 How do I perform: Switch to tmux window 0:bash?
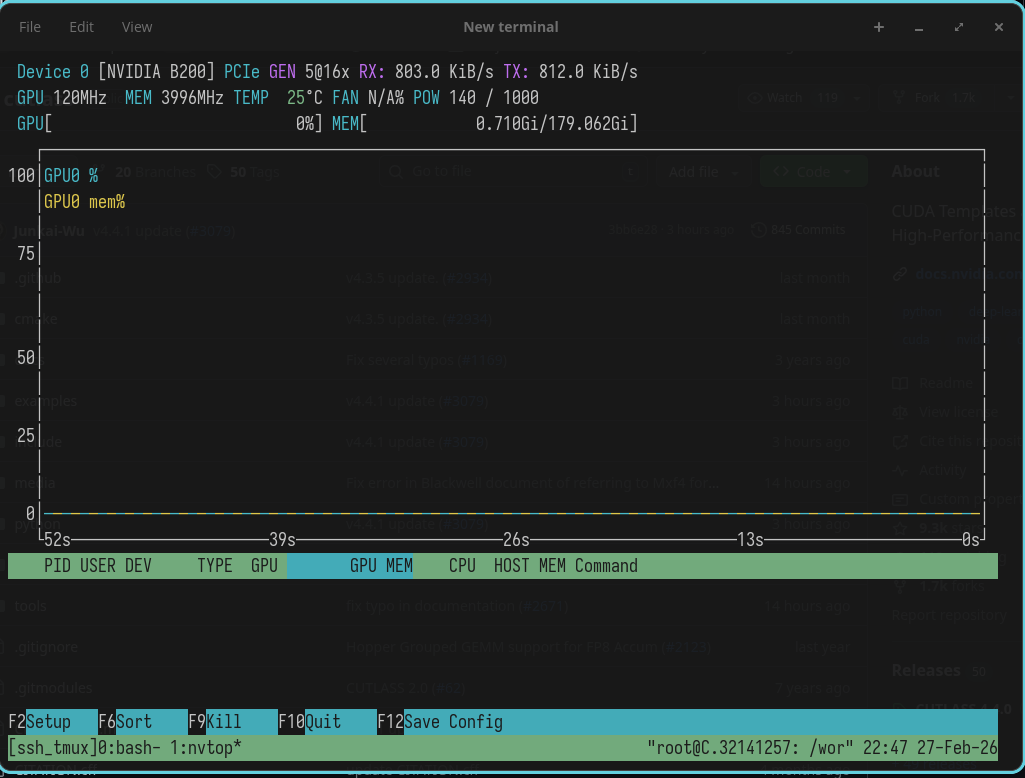[134, 748]
